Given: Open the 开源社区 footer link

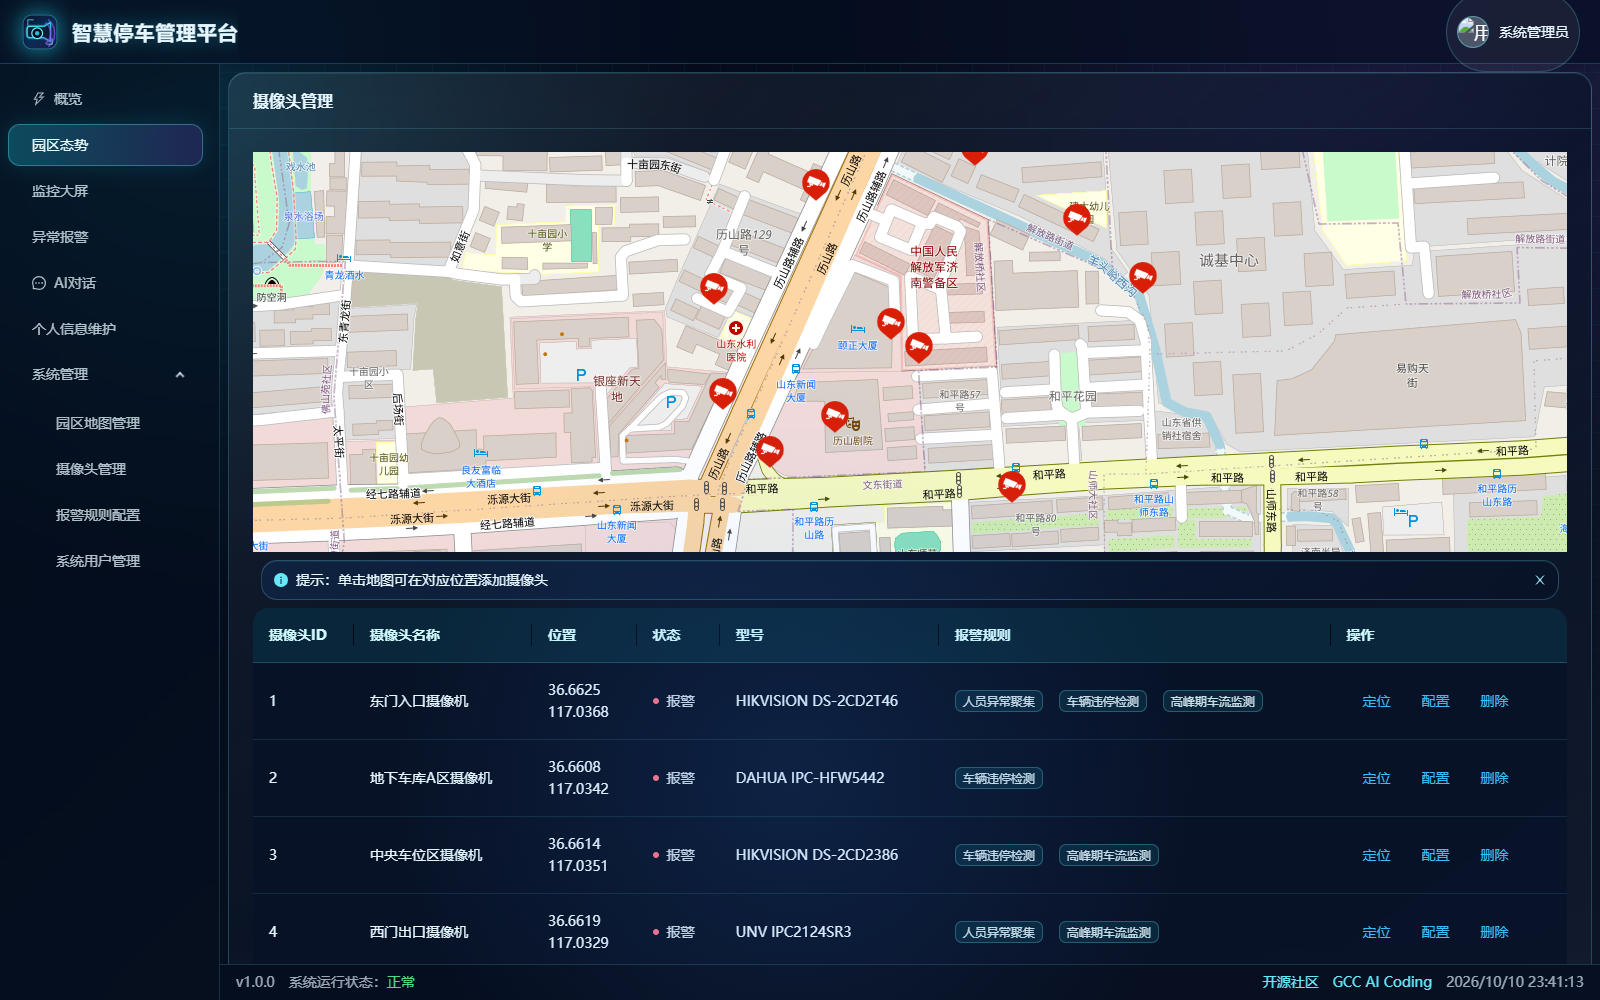Looking at the screenshot, I should point(1290,982).
